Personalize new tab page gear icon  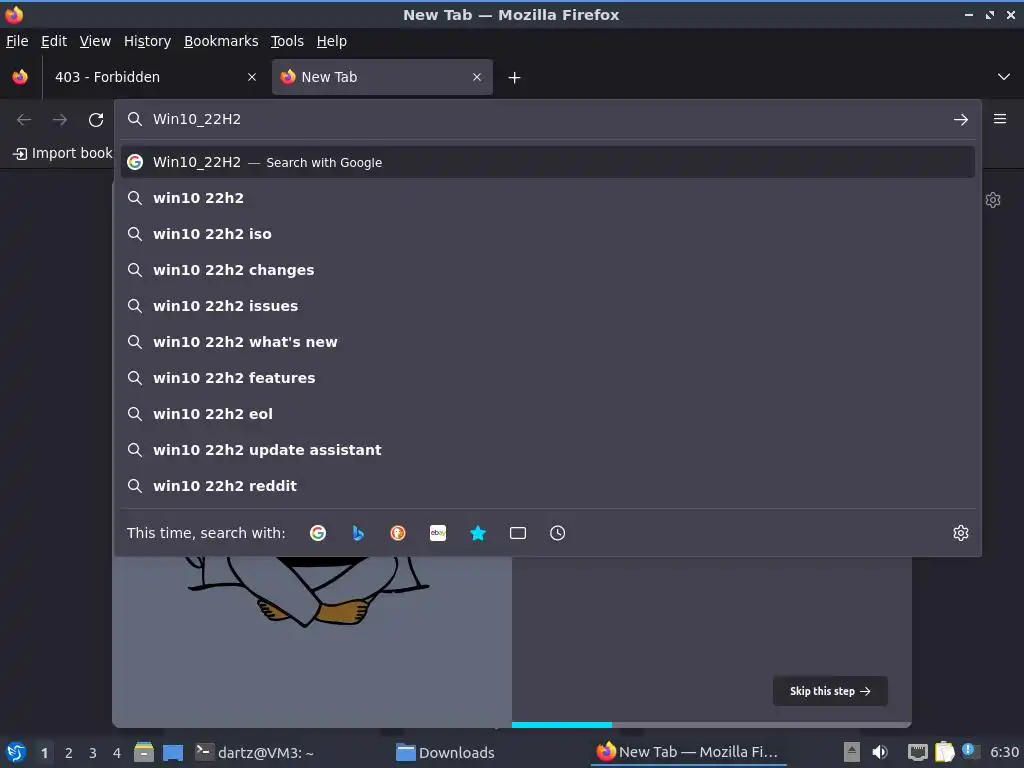click(x=993, y=200)
